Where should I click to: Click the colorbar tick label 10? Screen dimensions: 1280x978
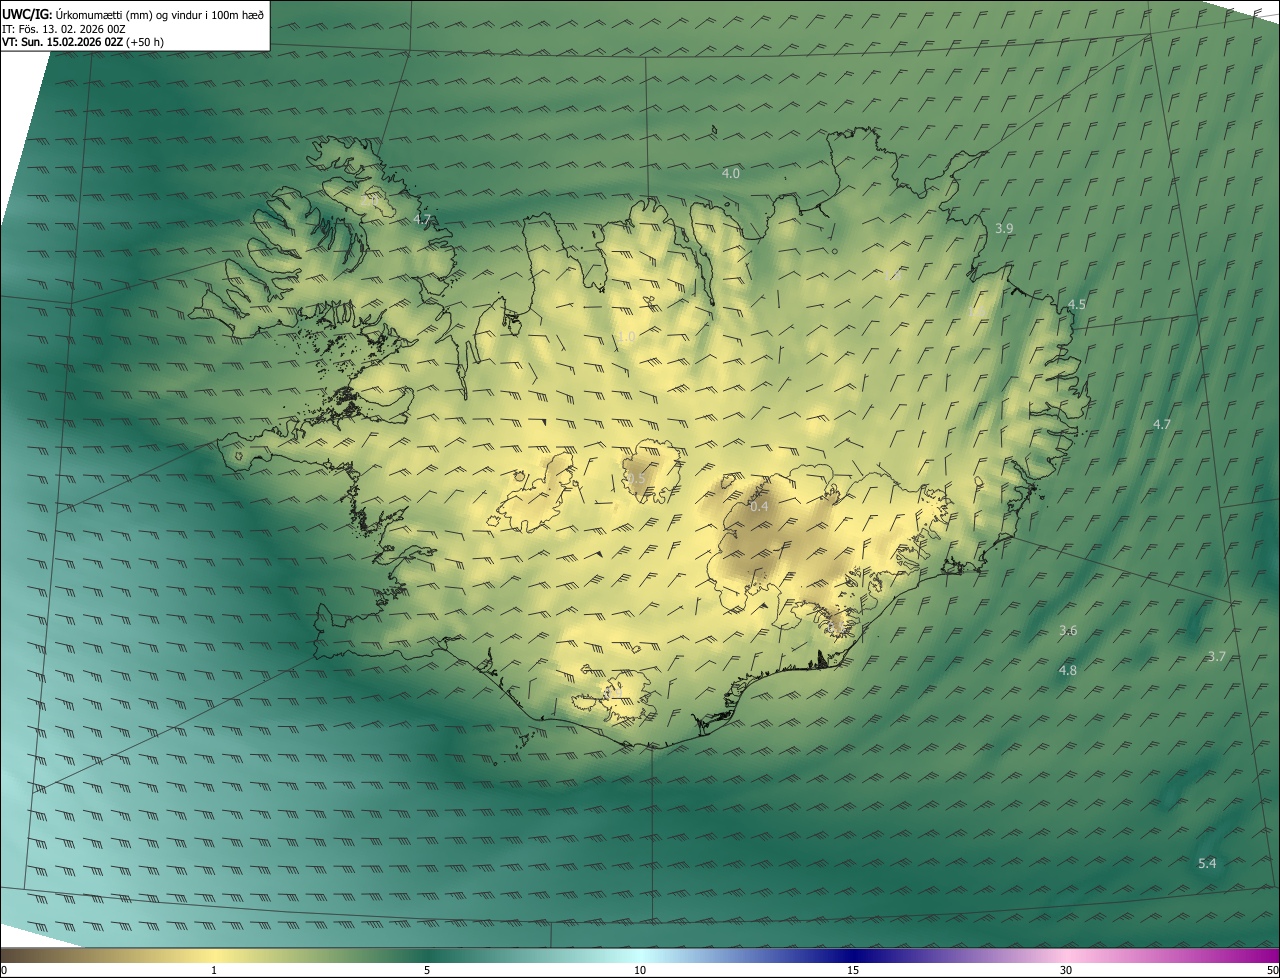(x=640, y=970)
